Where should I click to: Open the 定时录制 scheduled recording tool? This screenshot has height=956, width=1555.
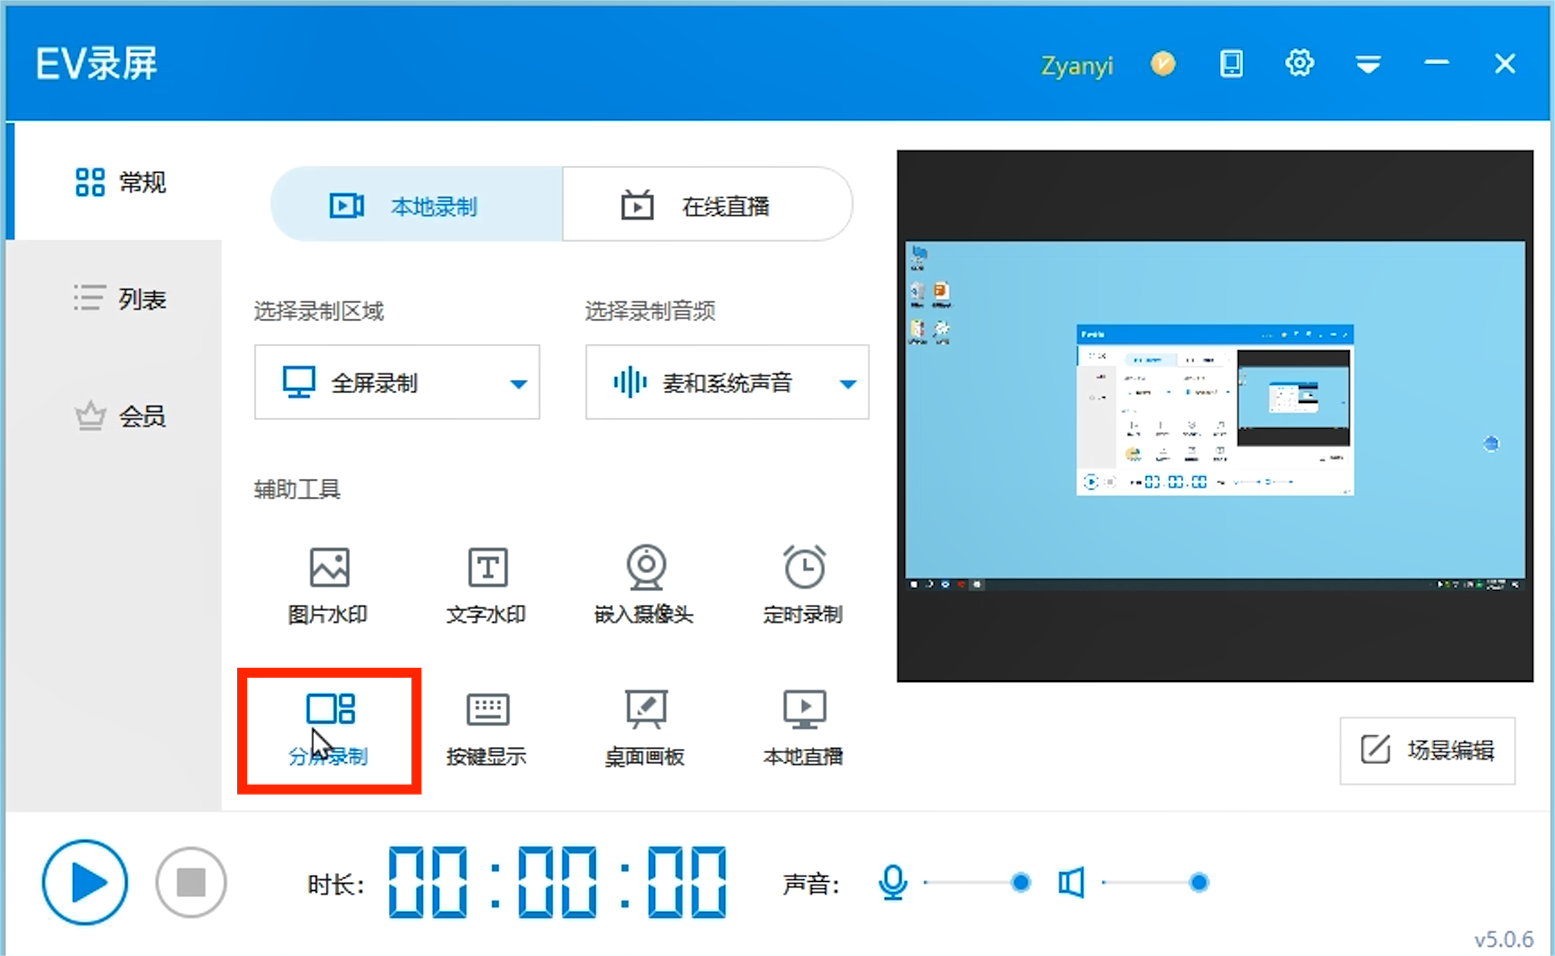803,585
